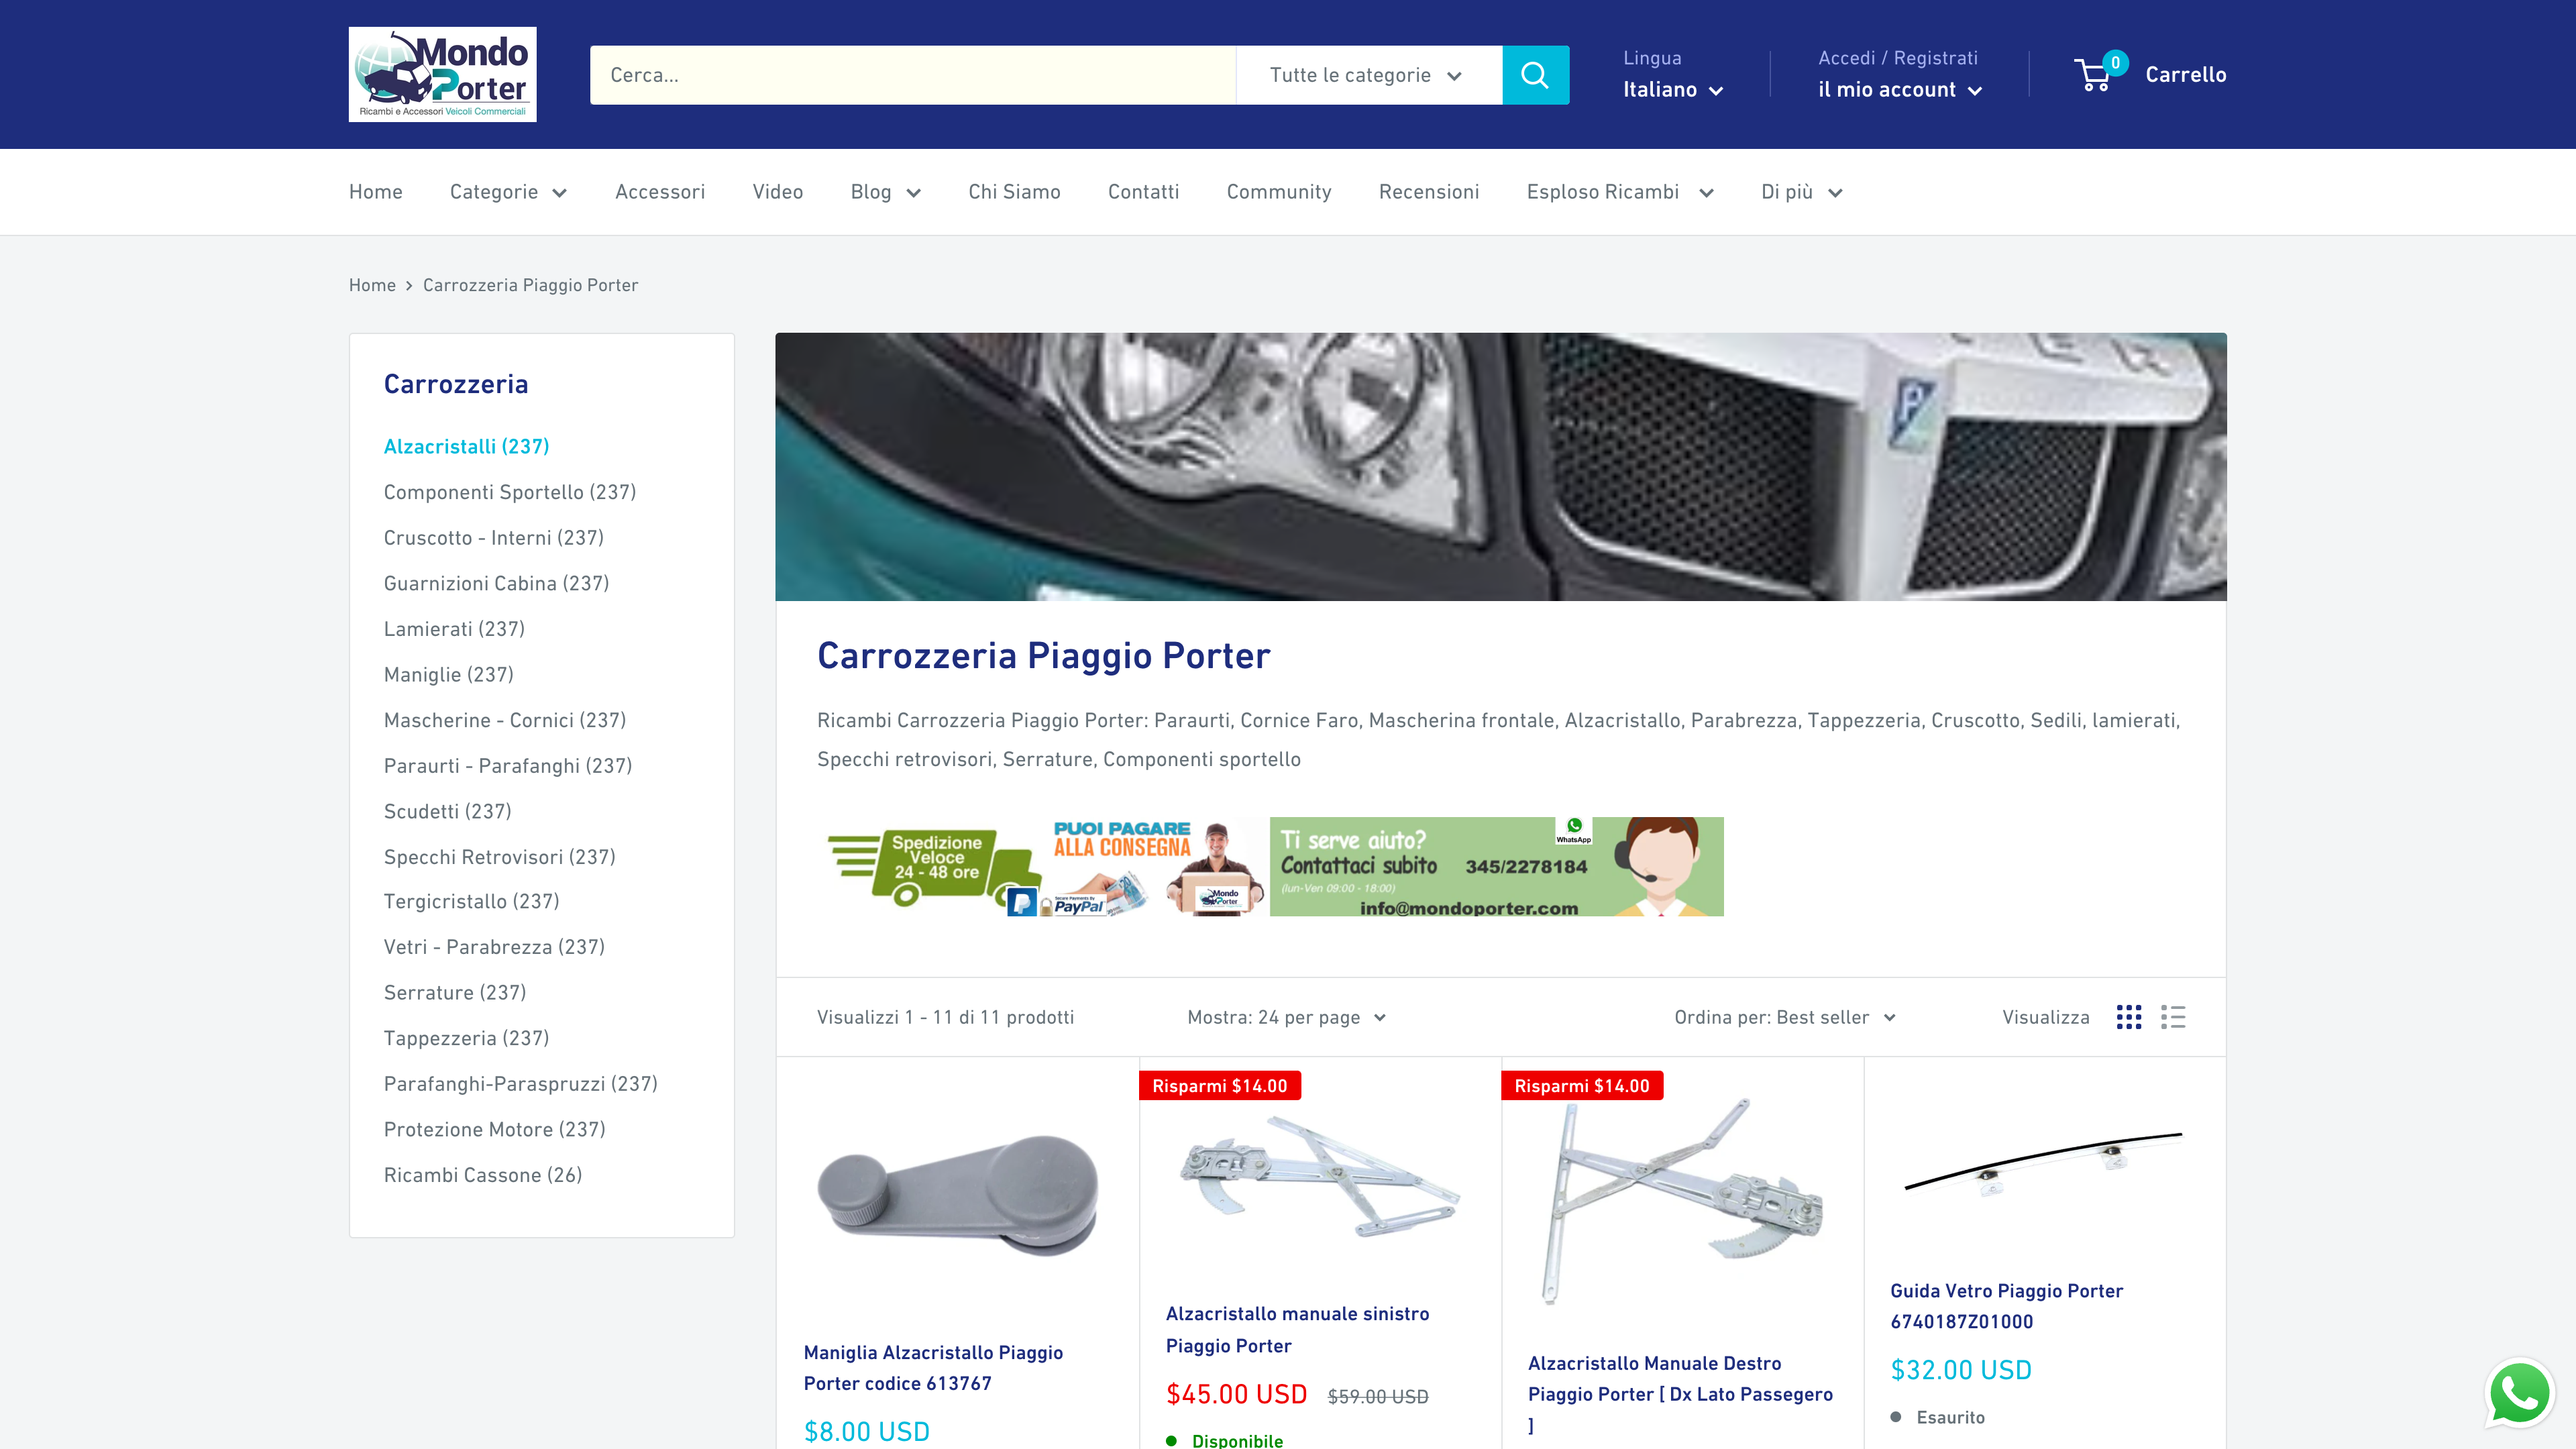The image size is (2576, 1449).
Task: Expand il mio account menu
Action: click(x=1900, y=90)
